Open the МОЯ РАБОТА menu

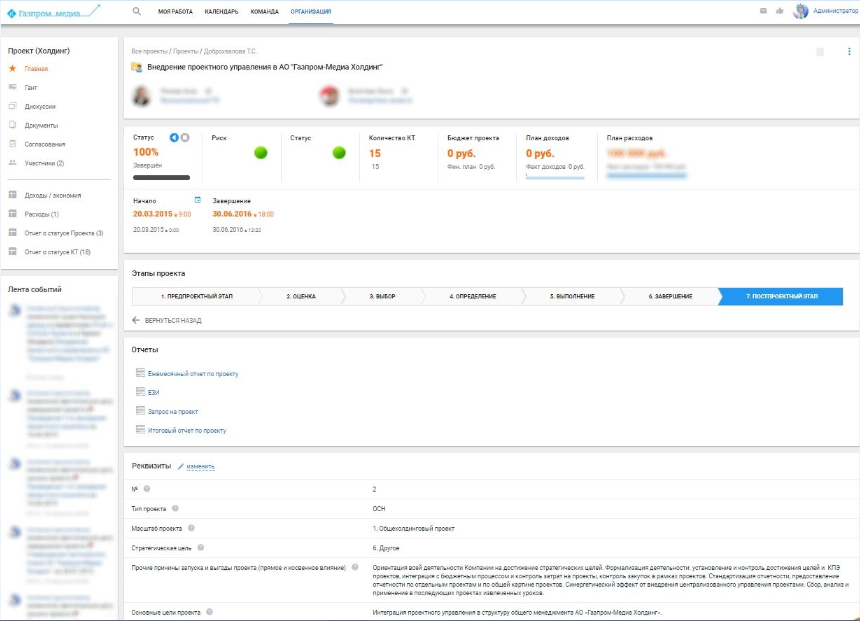[175, 12]
